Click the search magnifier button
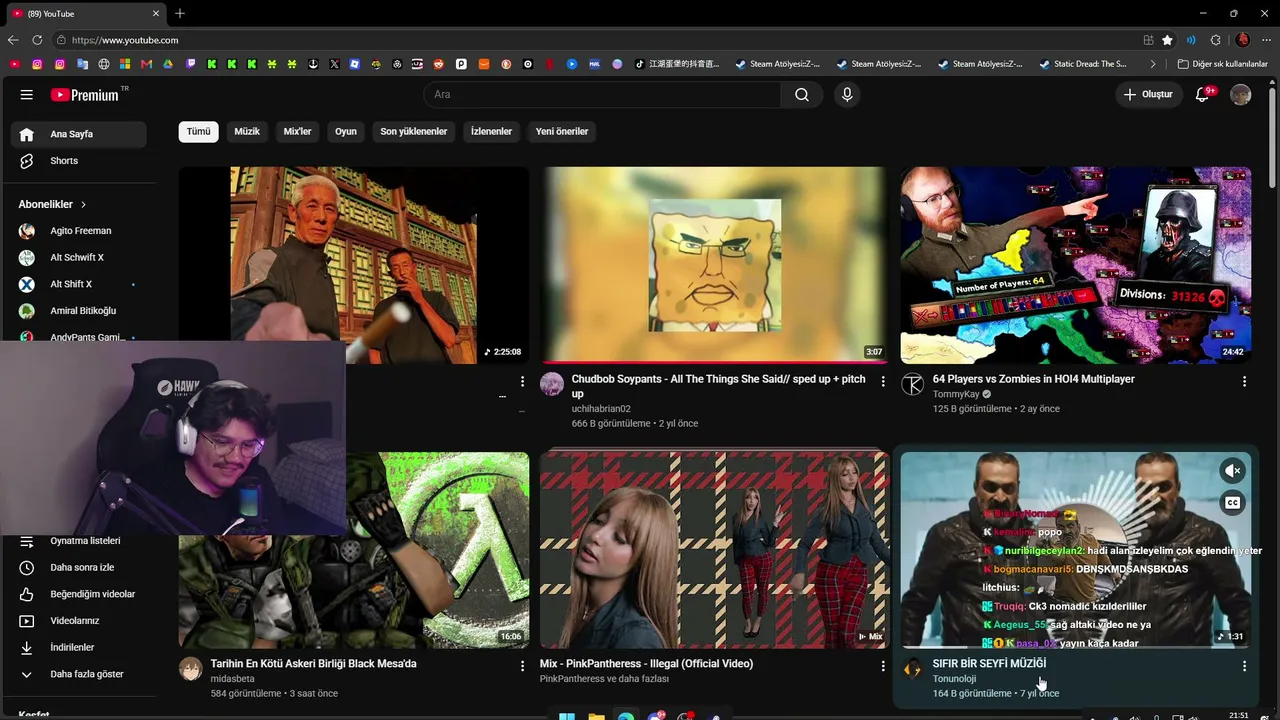The image size is (1280, 720). (x=802, y=95)
